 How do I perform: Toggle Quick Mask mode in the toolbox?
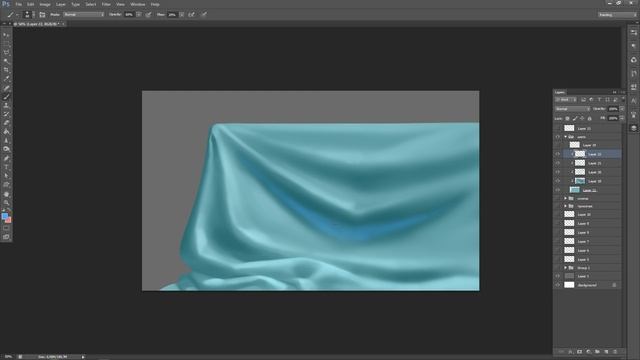pos(6,229)
